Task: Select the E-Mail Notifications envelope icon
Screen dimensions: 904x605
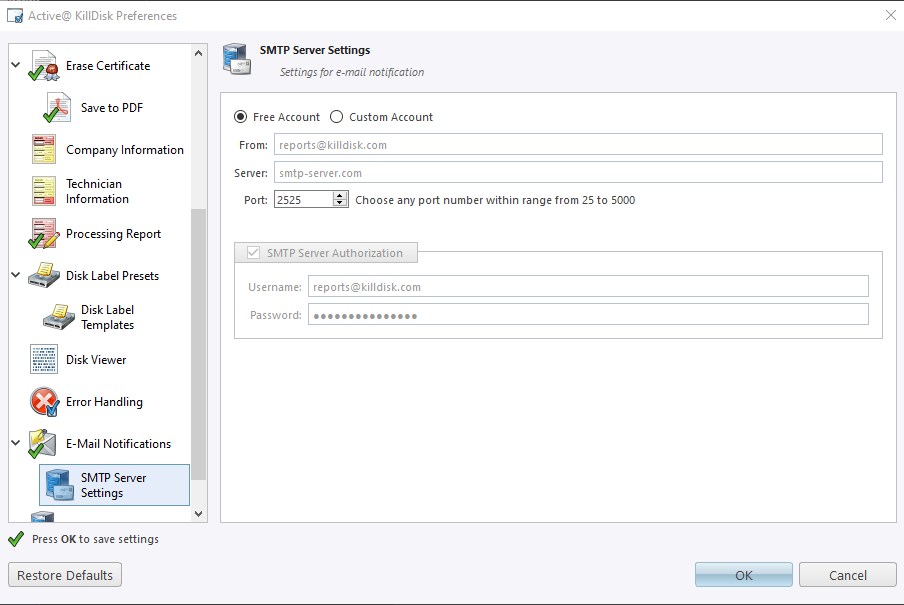Action: coord(42,443)
